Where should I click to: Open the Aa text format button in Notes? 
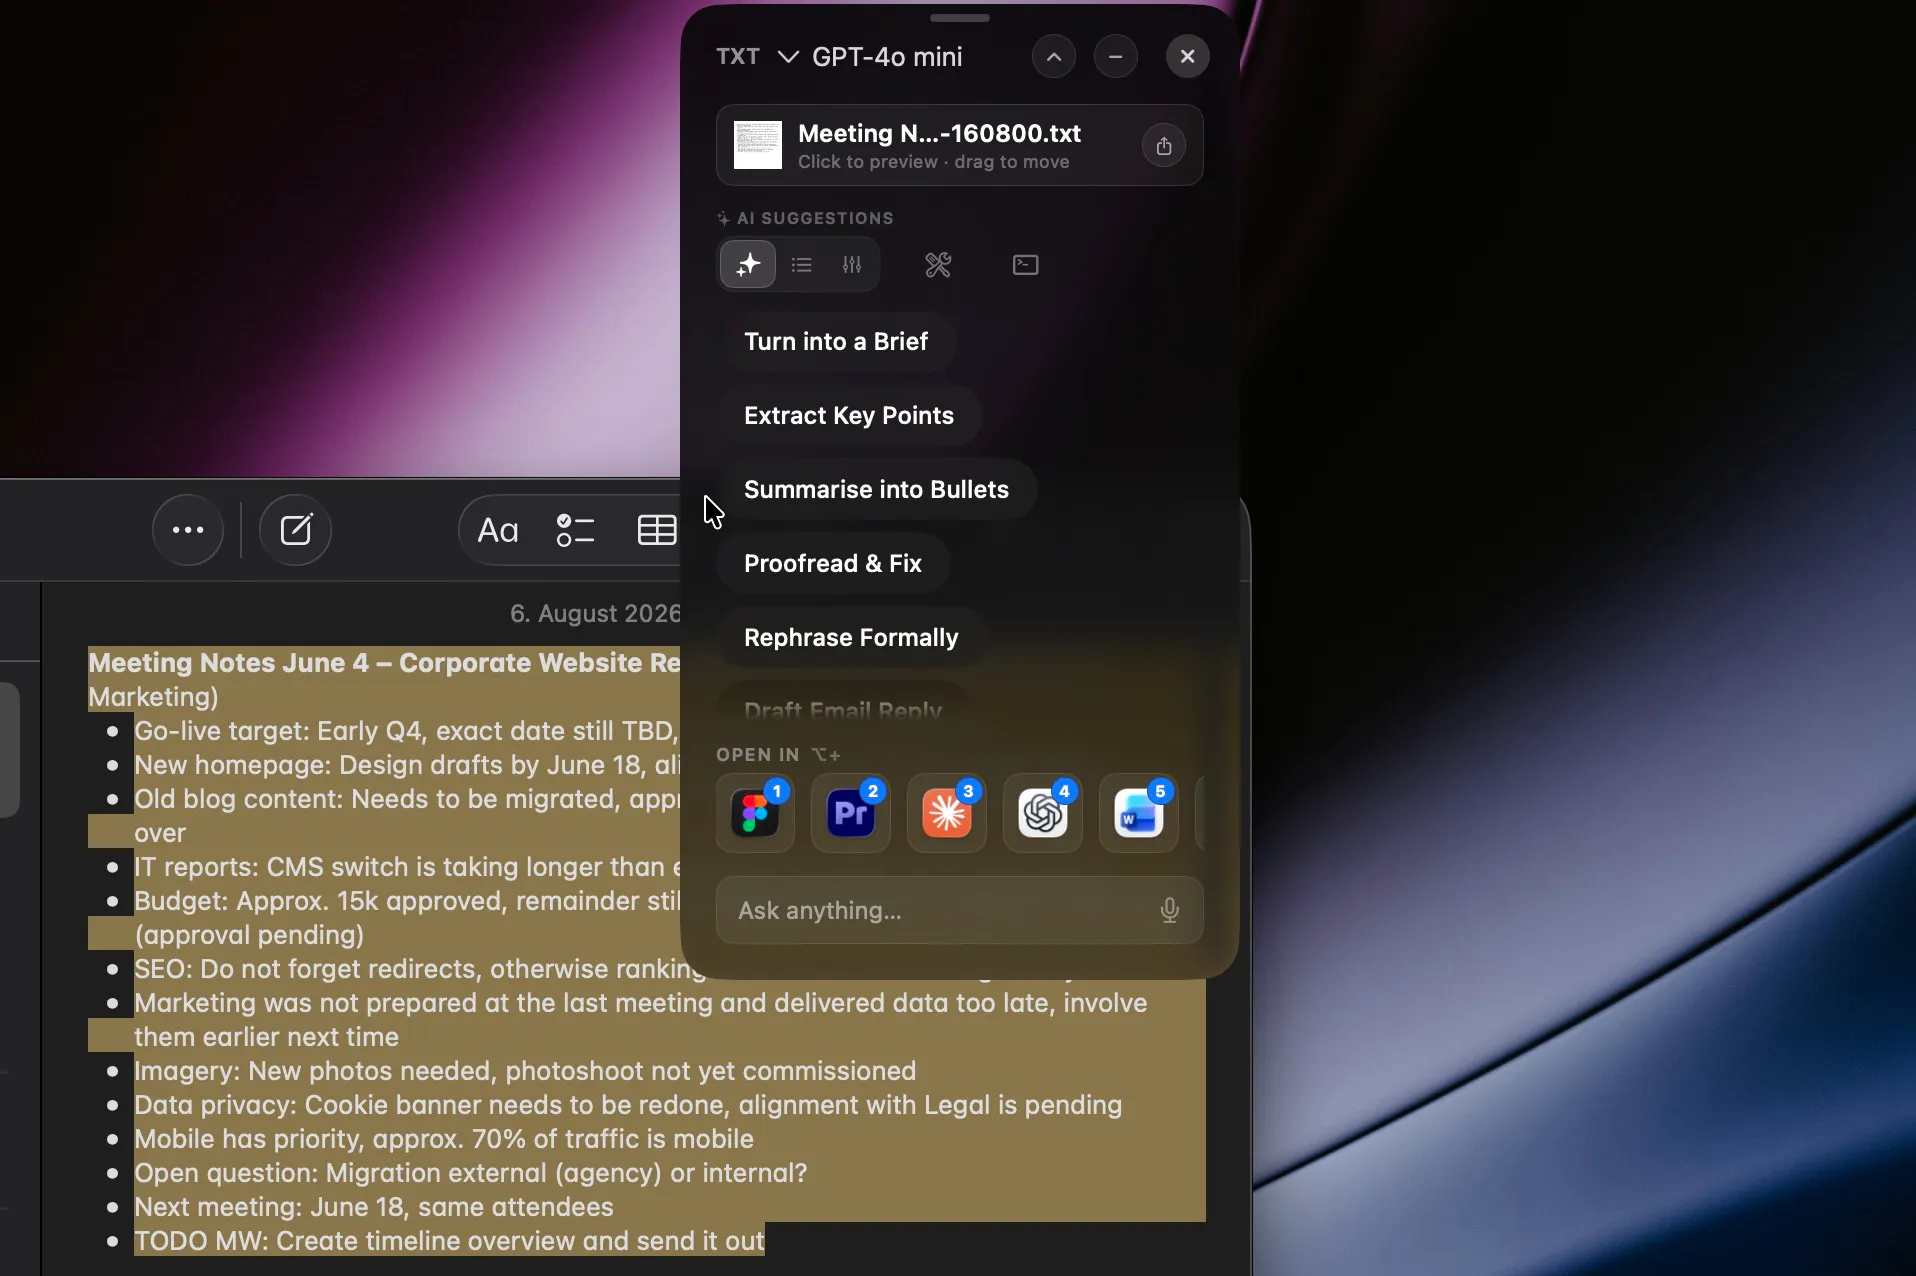click(498, 530)
